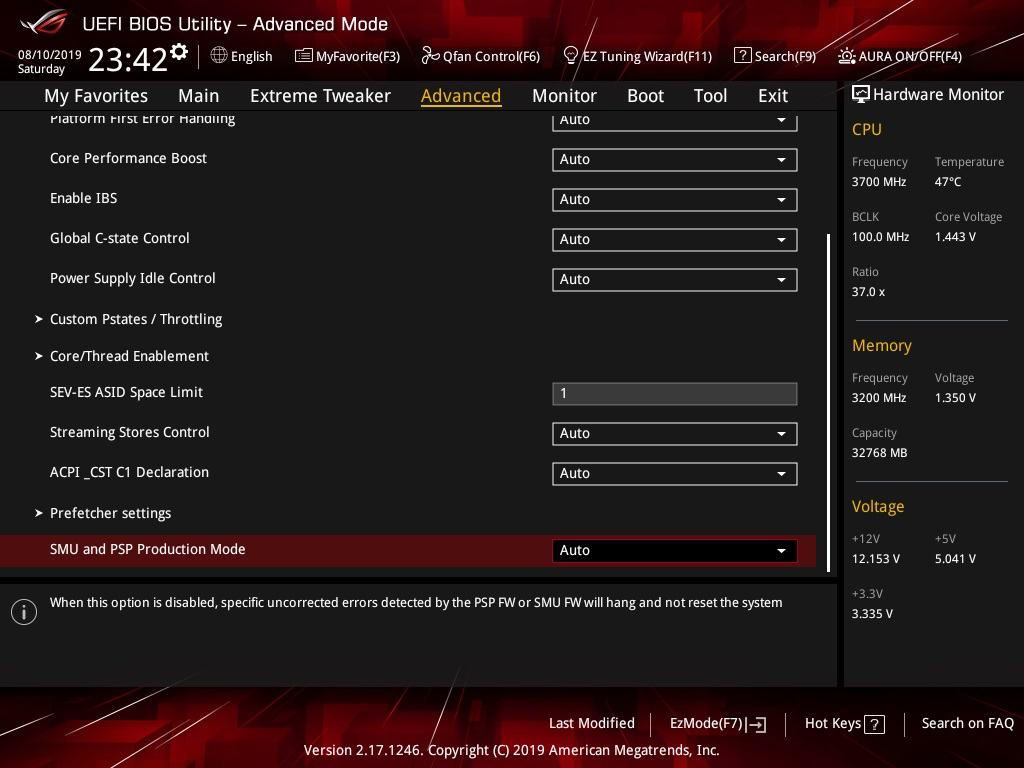Open Global C-state Control dropdown

click(x=675, y=240)
